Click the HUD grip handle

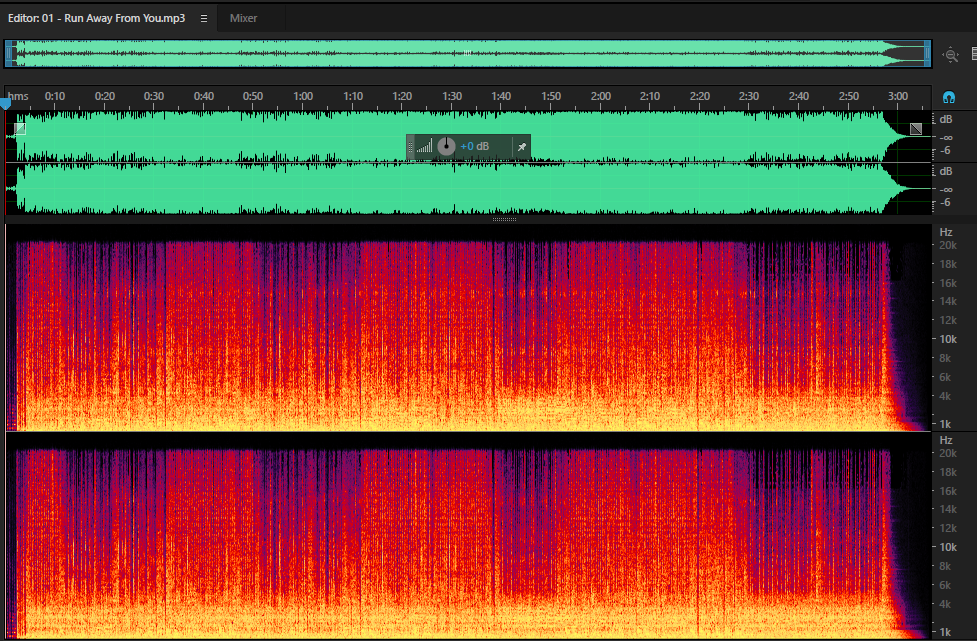pyautogui.click(x=411, y=147)
